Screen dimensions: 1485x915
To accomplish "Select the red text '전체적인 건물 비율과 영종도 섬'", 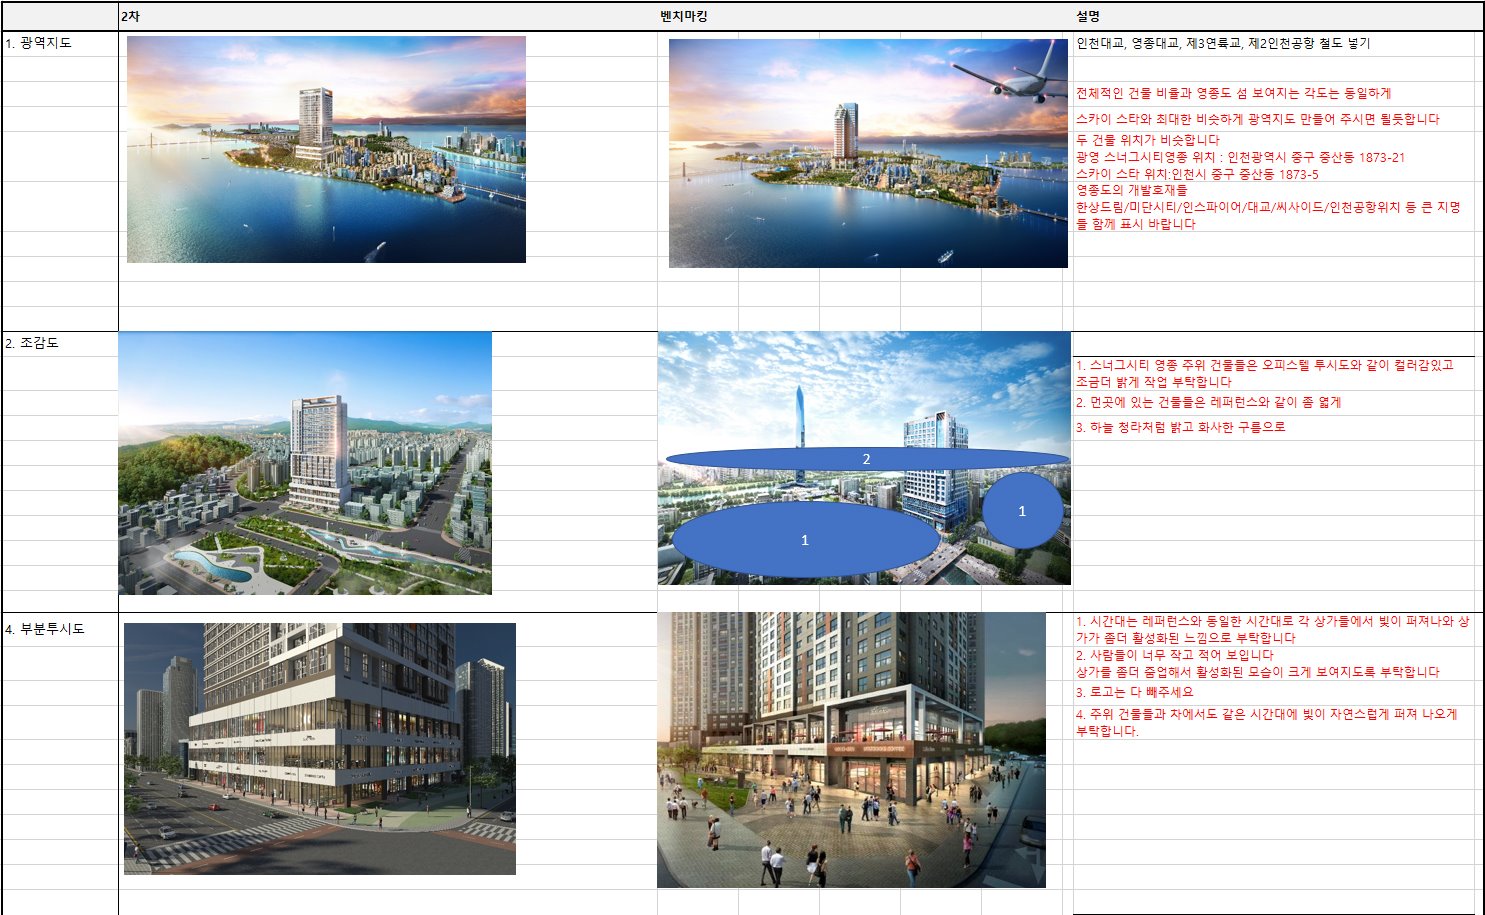I will (x=1233, y=93).
